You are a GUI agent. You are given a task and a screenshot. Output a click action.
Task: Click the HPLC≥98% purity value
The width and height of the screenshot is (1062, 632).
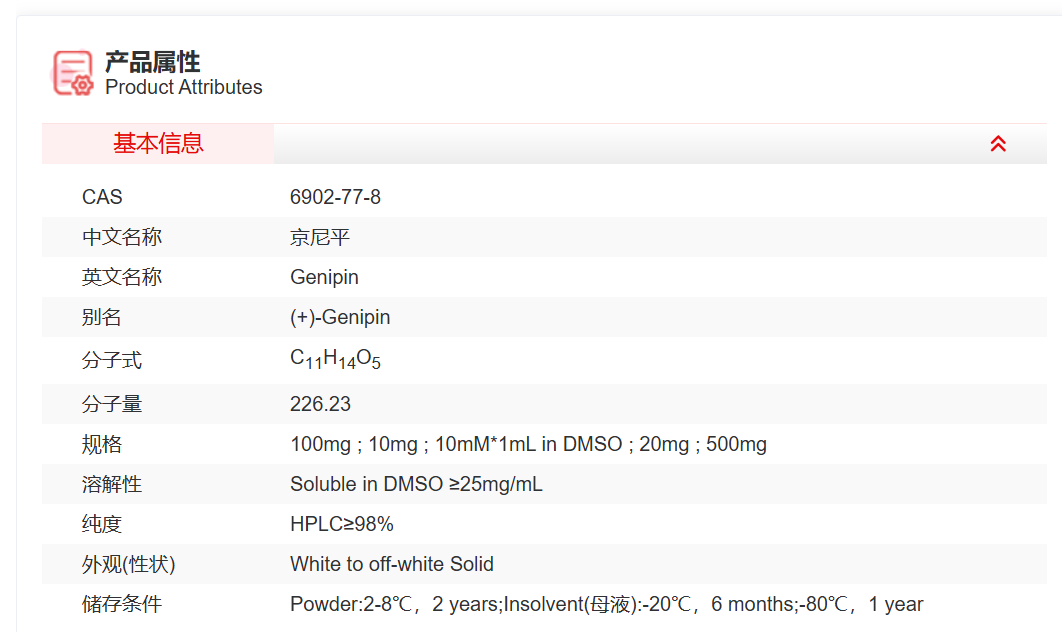click(x=342, y=524)
